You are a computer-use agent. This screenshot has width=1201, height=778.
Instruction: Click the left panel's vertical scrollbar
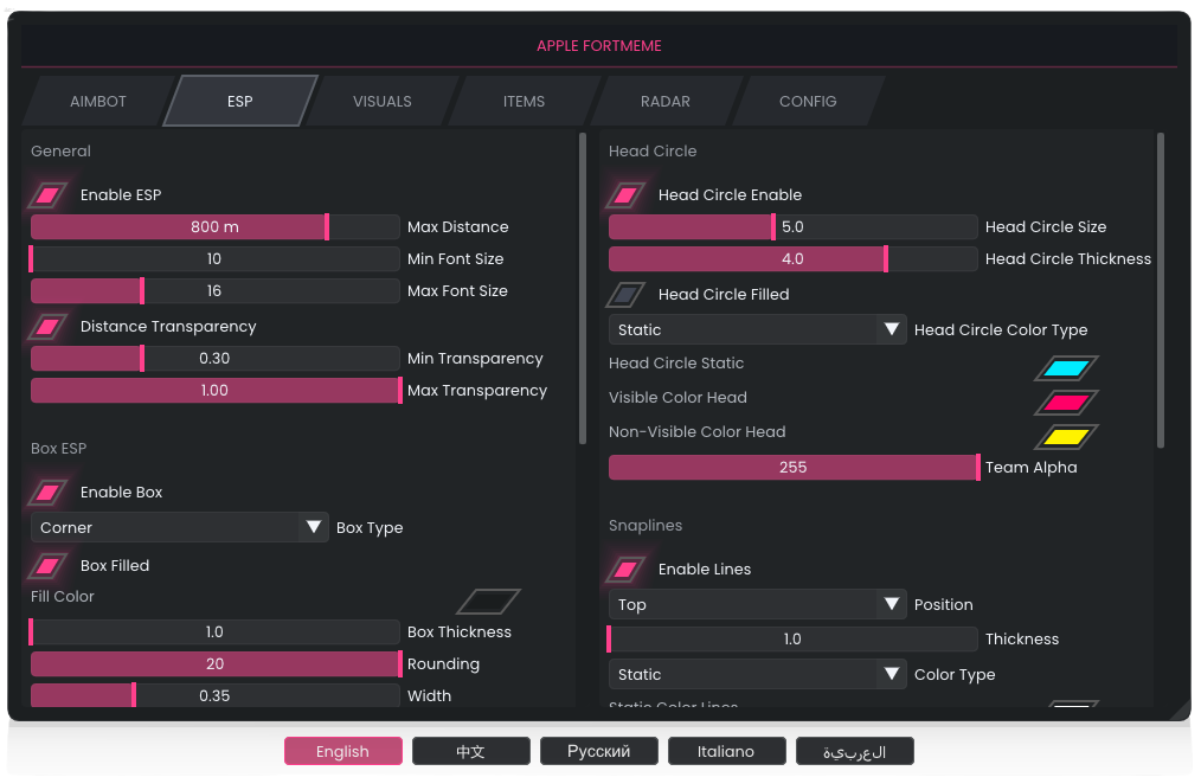(x=583, y=289)
